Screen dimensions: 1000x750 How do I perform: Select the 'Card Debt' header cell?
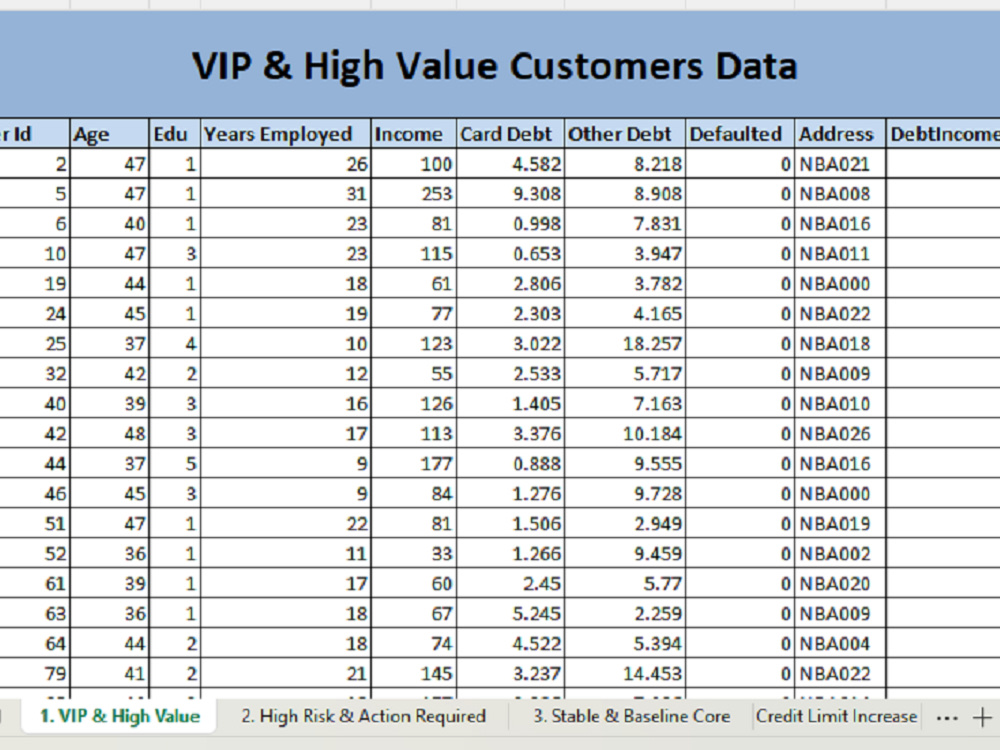[510, 134]
